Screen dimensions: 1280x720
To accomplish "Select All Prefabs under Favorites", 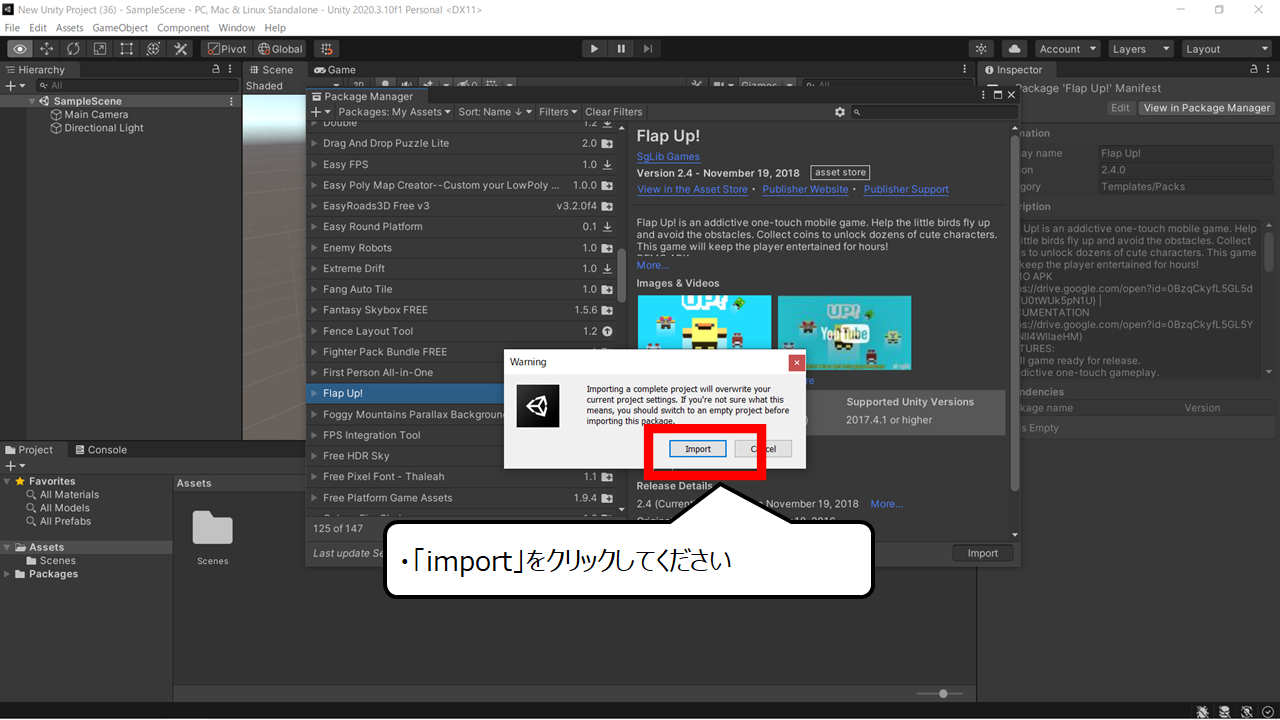I will [65, 521].
